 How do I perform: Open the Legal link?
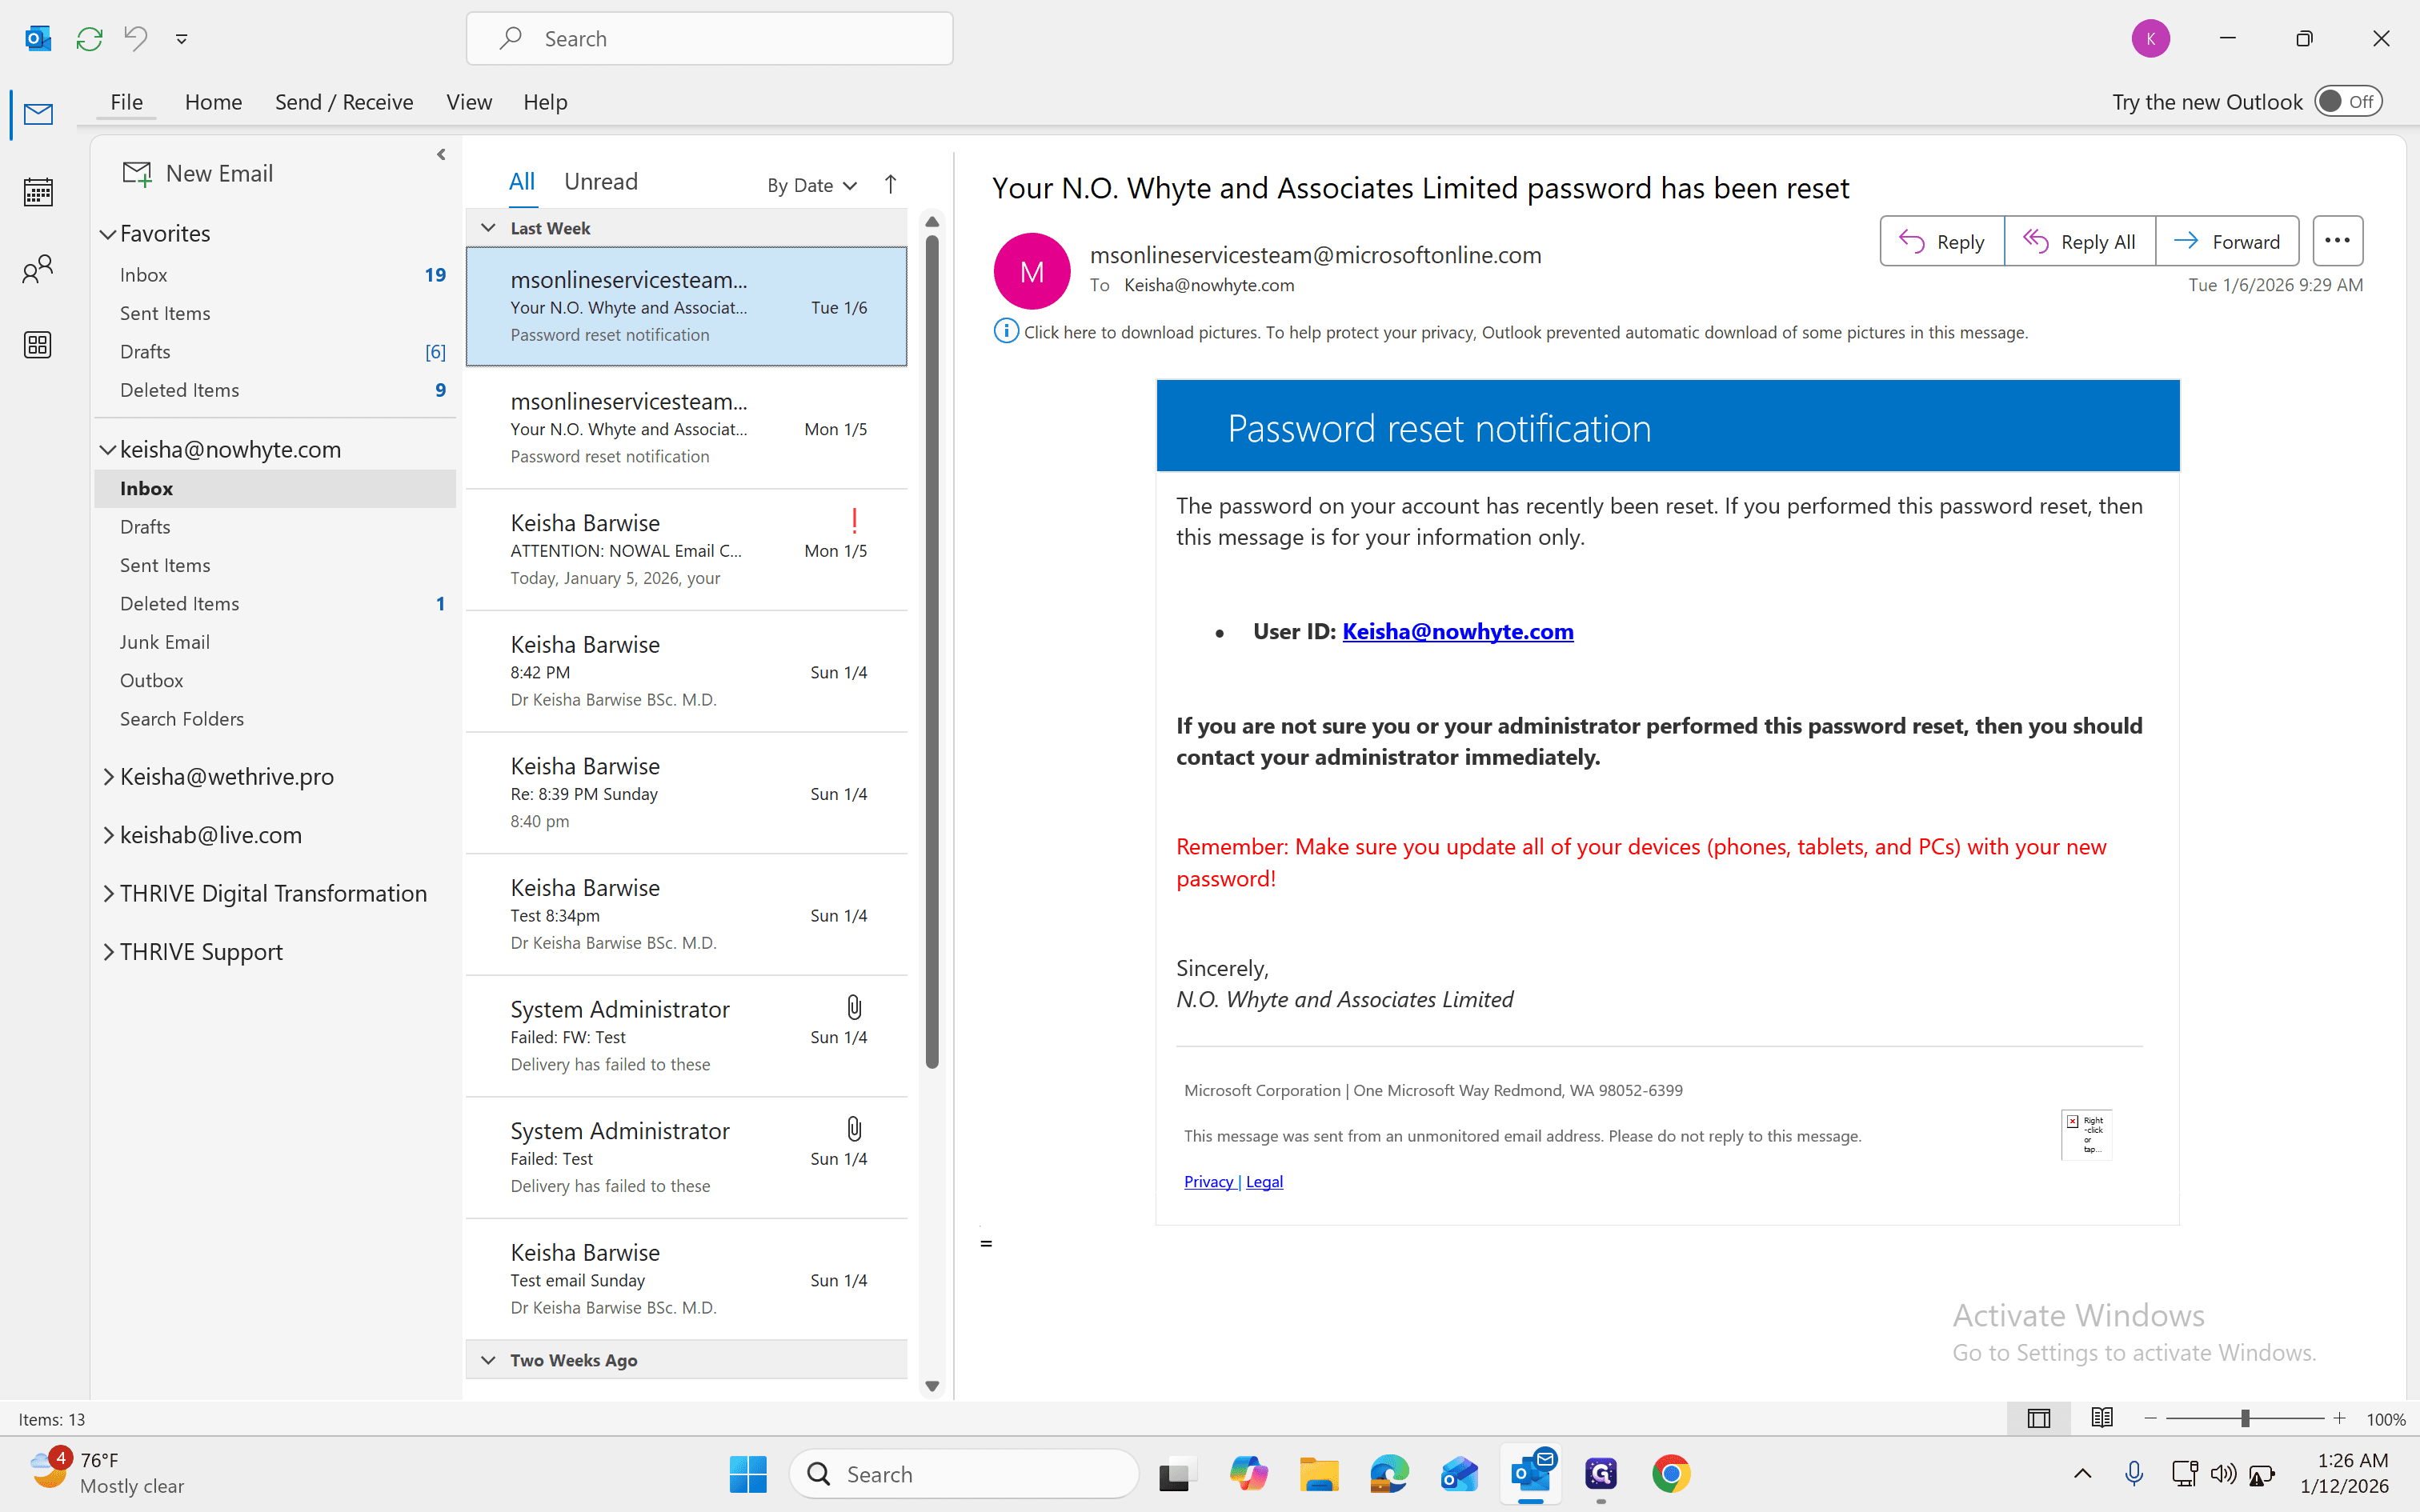point(1264,1182)
